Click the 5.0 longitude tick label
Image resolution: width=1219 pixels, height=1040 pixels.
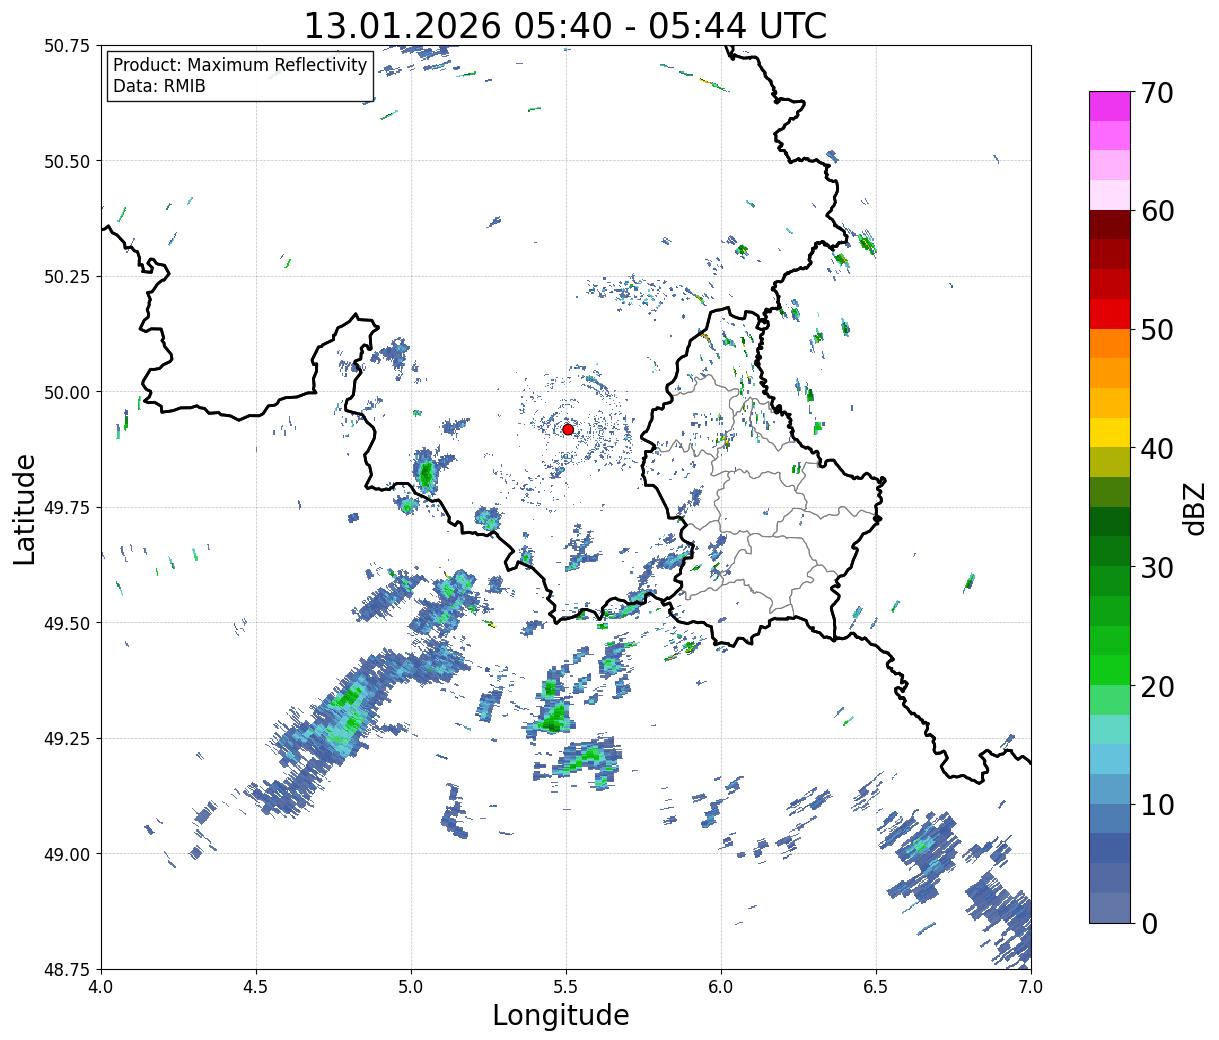tap(411, 987)
